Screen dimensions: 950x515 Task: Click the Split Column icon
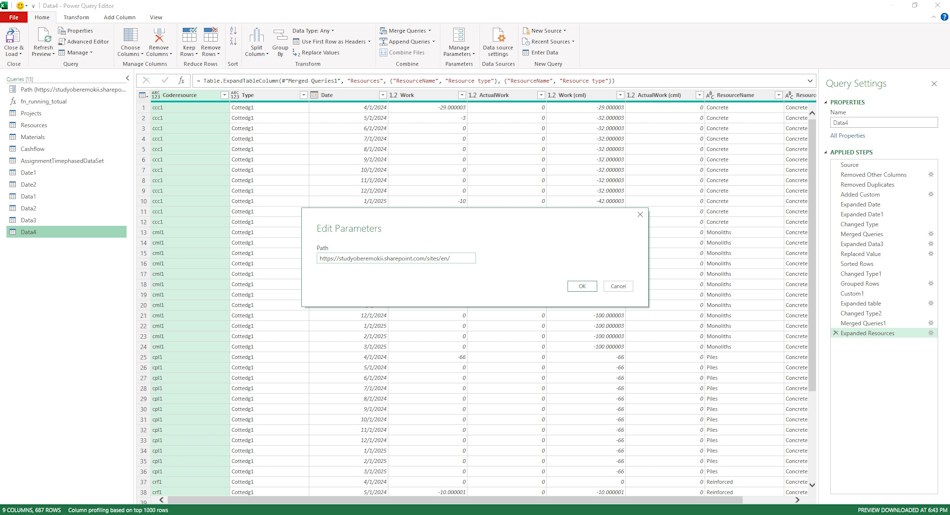[x=256, y=35]
